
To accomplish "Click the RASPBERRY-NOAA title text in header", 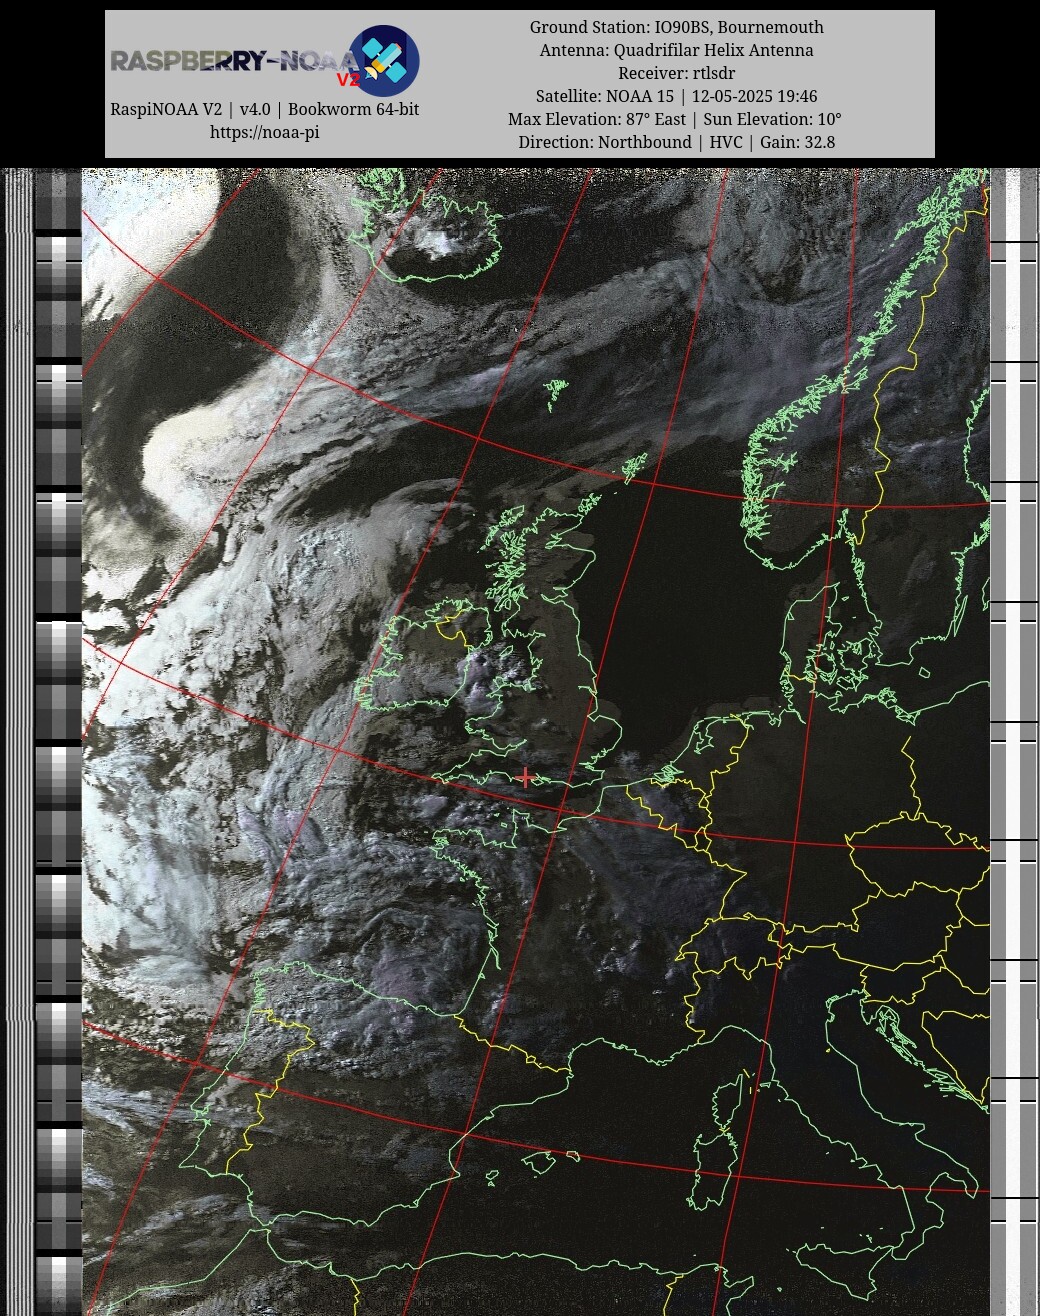I will pos(233,61).
